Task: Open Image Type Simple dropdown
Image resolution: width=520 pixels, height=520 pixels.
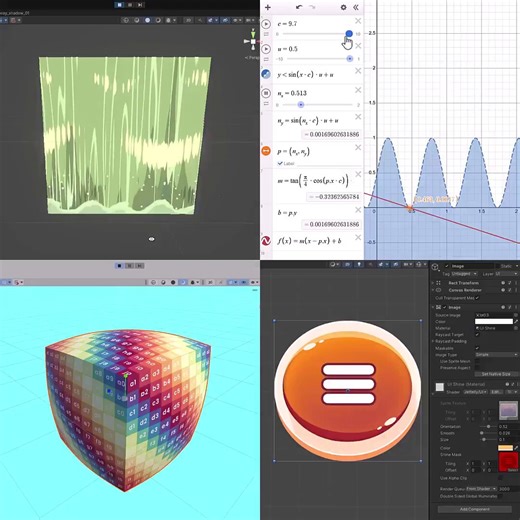Action: coord(496,355)
